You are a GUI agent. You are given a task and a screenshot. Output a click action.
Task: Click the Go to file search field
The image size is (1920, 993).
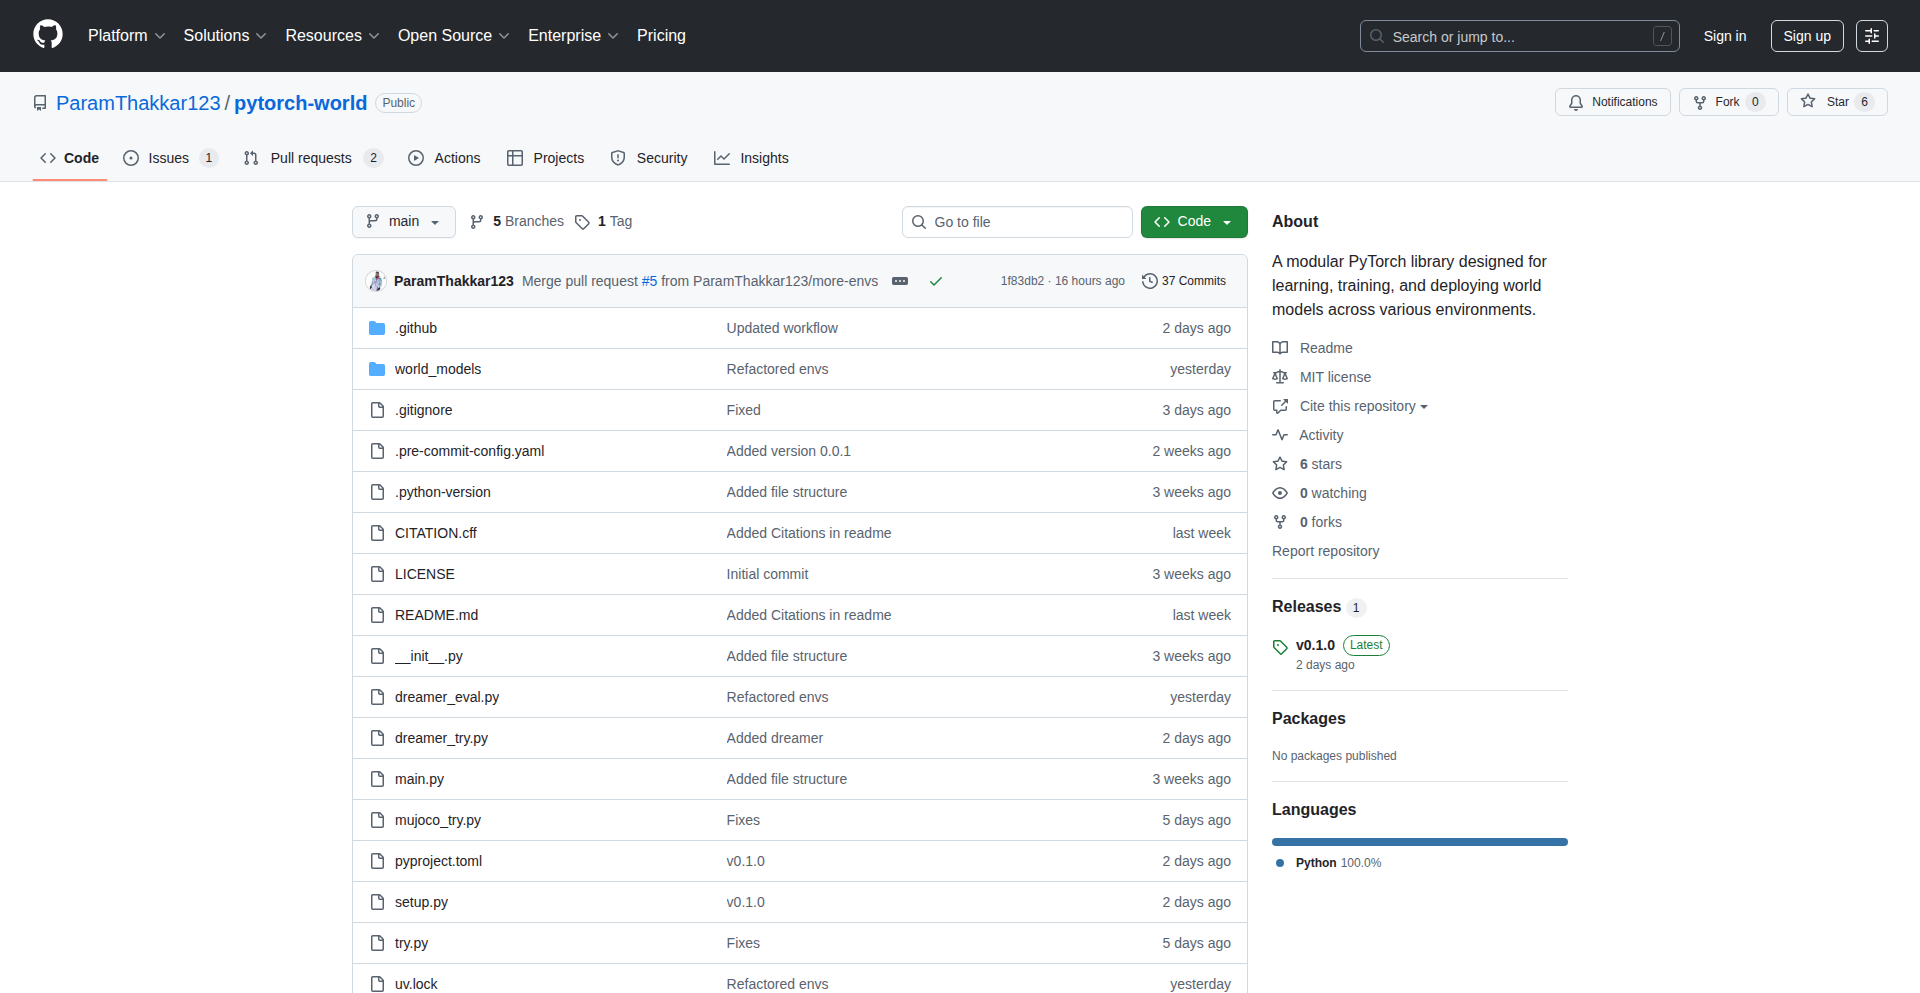pos(1017,222)
